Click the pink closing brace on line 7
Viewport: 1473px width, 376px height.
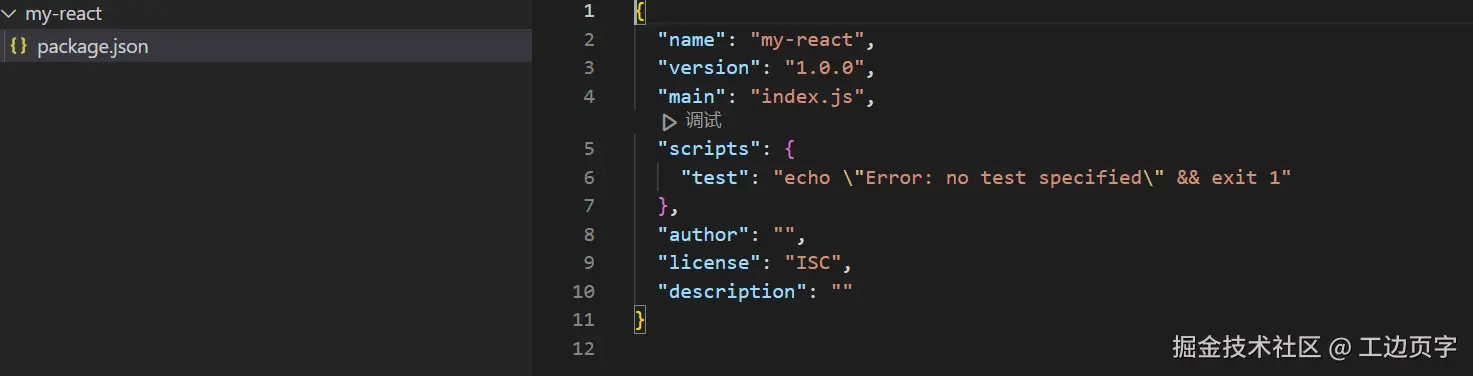(662, 206)
